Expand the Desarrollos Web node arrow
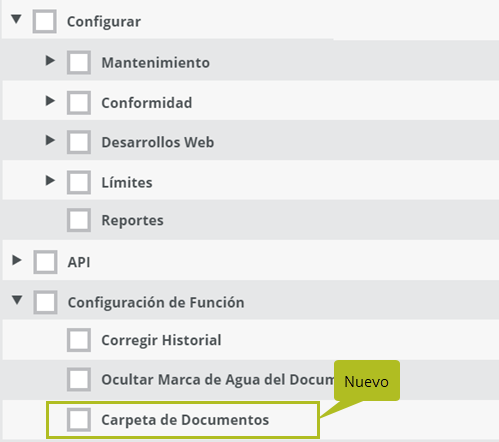499x442 pixels. (50, 140)
